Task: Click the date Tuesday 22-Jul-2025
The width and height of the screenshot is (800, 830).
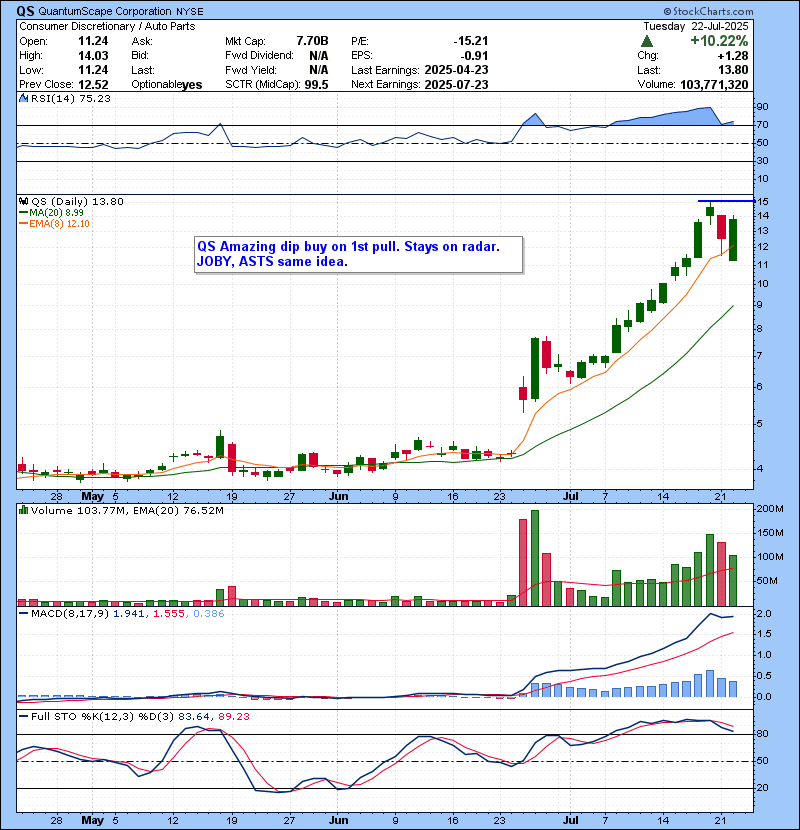Action: pos(696,26)
